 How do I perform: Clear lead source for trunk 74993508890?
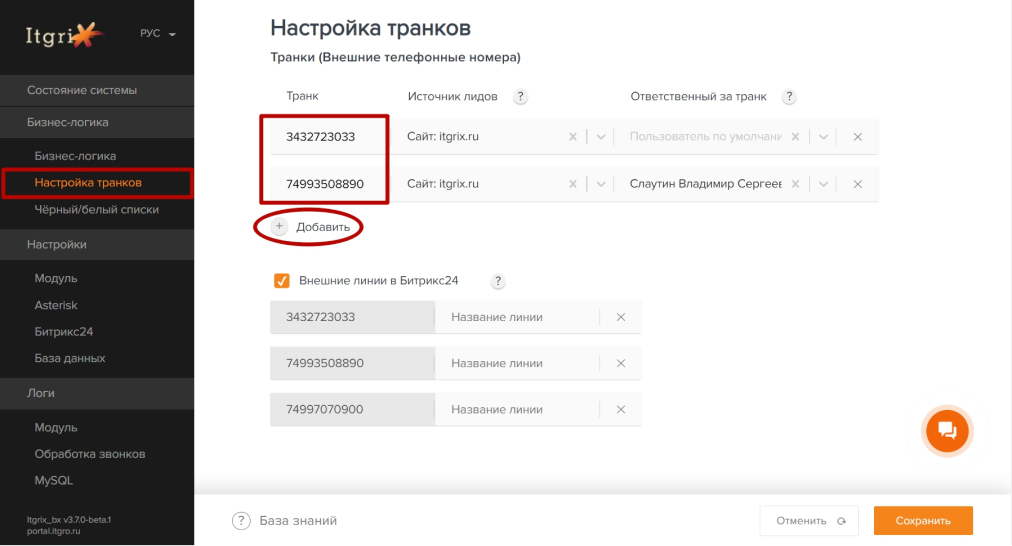[x=573, y=184]
